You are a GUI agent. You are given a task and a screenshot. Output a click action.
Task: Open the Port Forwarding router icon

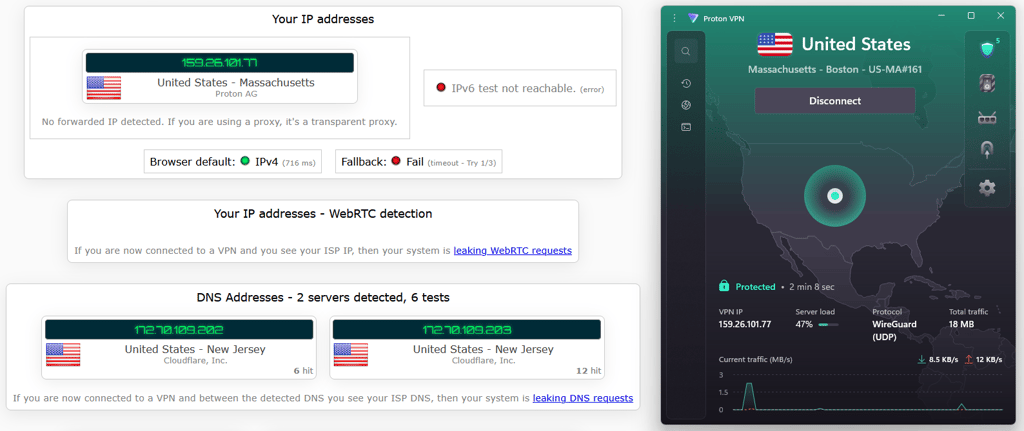coord(987,118)
